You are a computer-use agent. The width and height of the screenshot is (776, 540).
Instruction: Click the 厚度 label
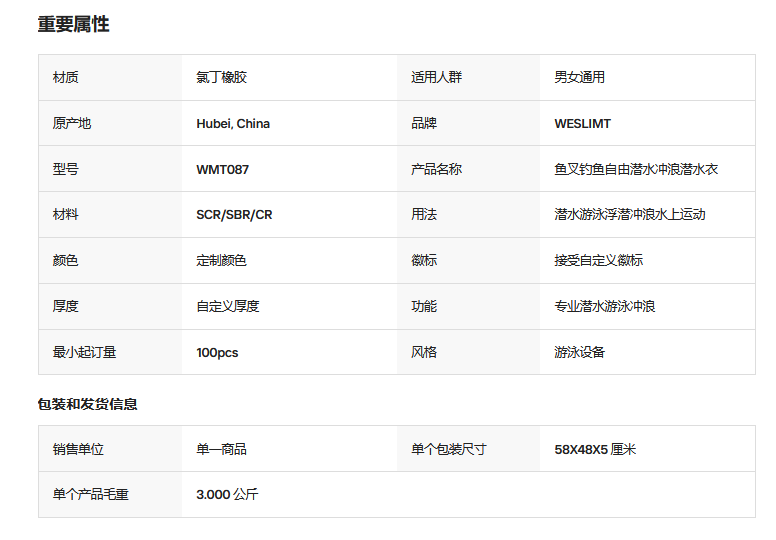65,306
